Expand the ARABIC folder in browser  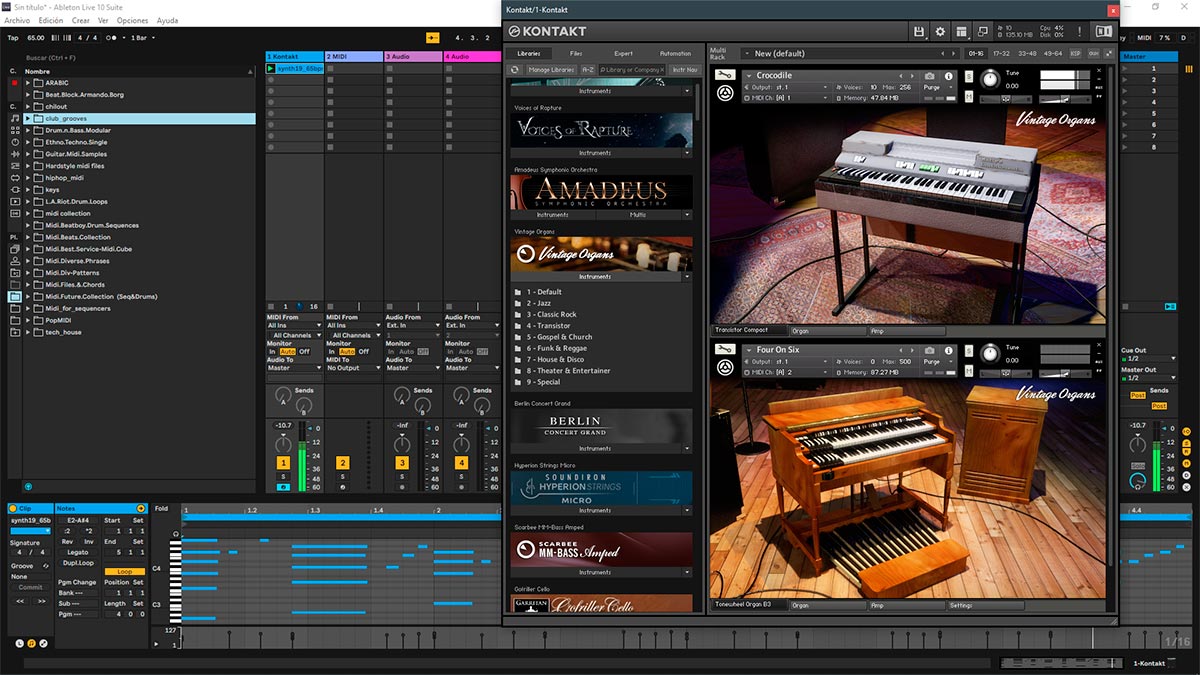click(28, 83)
